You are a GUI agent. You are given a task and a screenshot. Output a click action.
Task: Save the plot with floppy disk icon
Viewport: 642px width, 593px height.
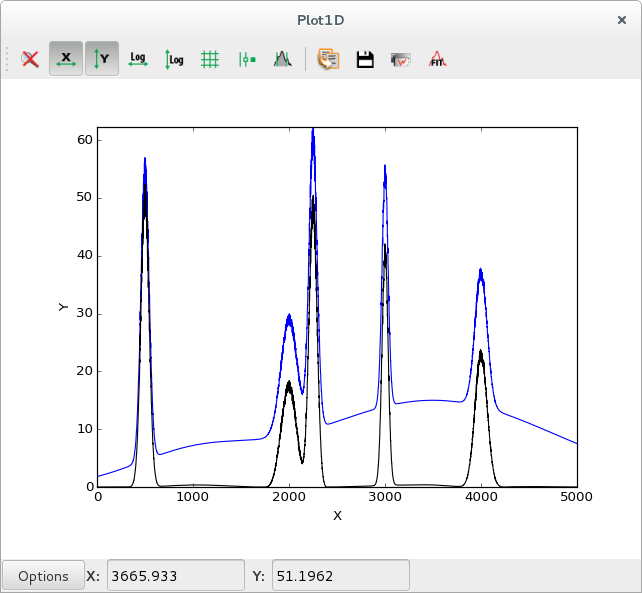coord(365,59)
